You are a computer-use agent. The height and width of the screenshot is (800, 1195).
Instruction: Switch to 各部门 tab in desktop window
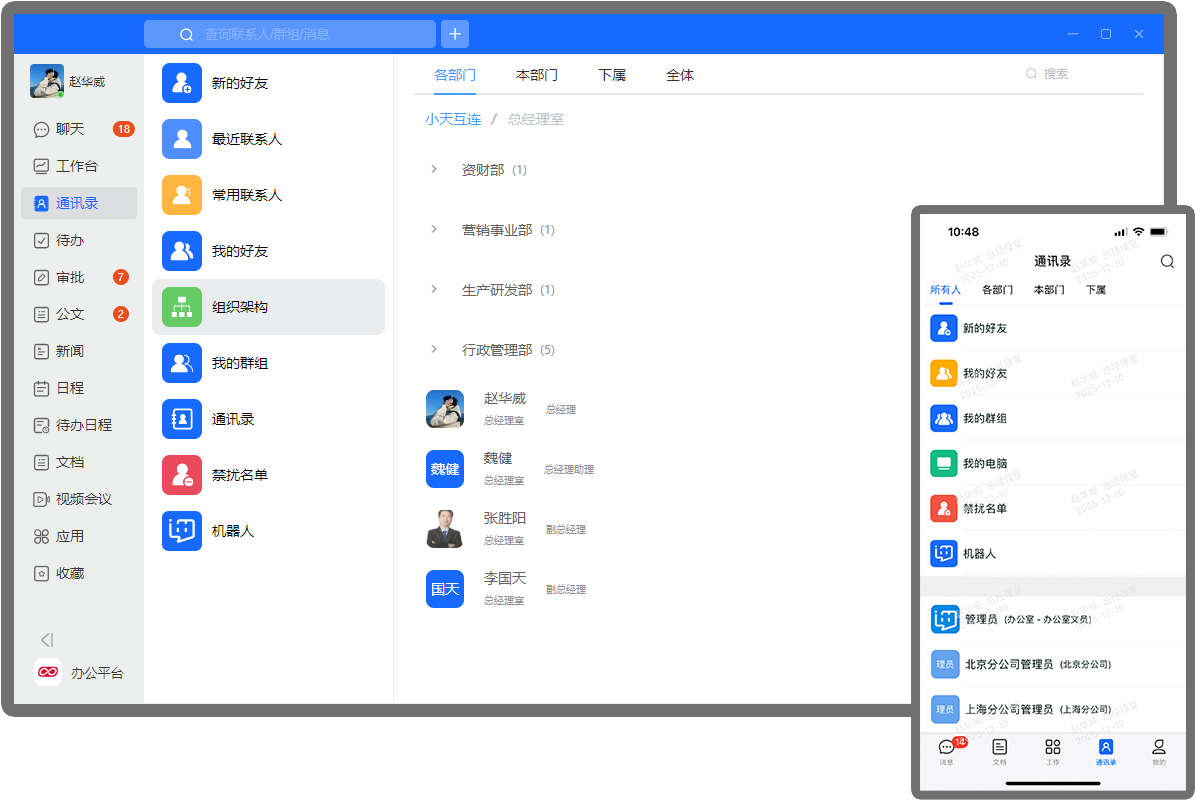(455, 75)
